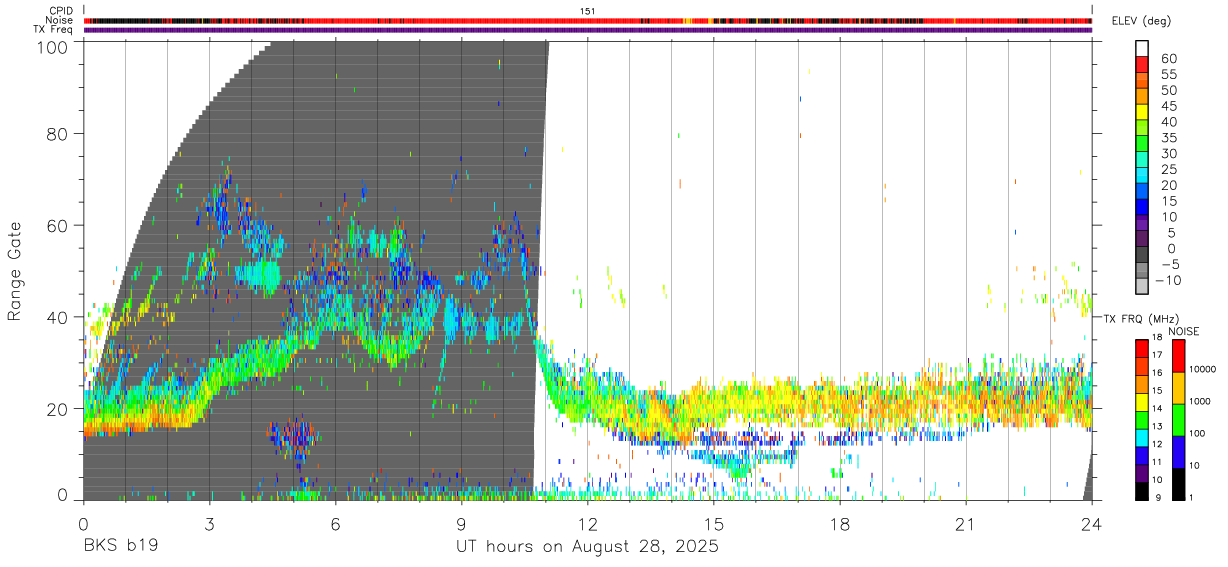
Task: Choose the black NOISE swatch between 1 and 10
Action: pos(1178,484)
